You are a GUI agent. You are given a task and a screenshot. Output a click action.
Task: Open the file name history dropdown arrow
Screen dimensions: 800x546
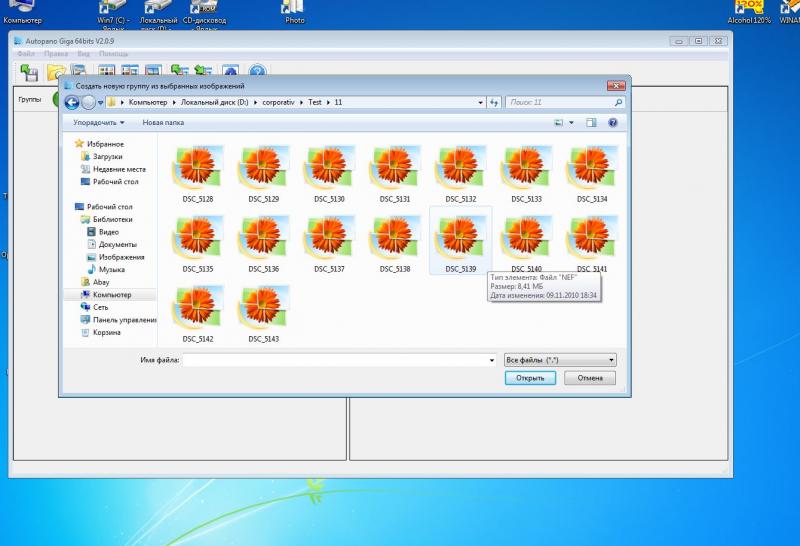(492, 360)
